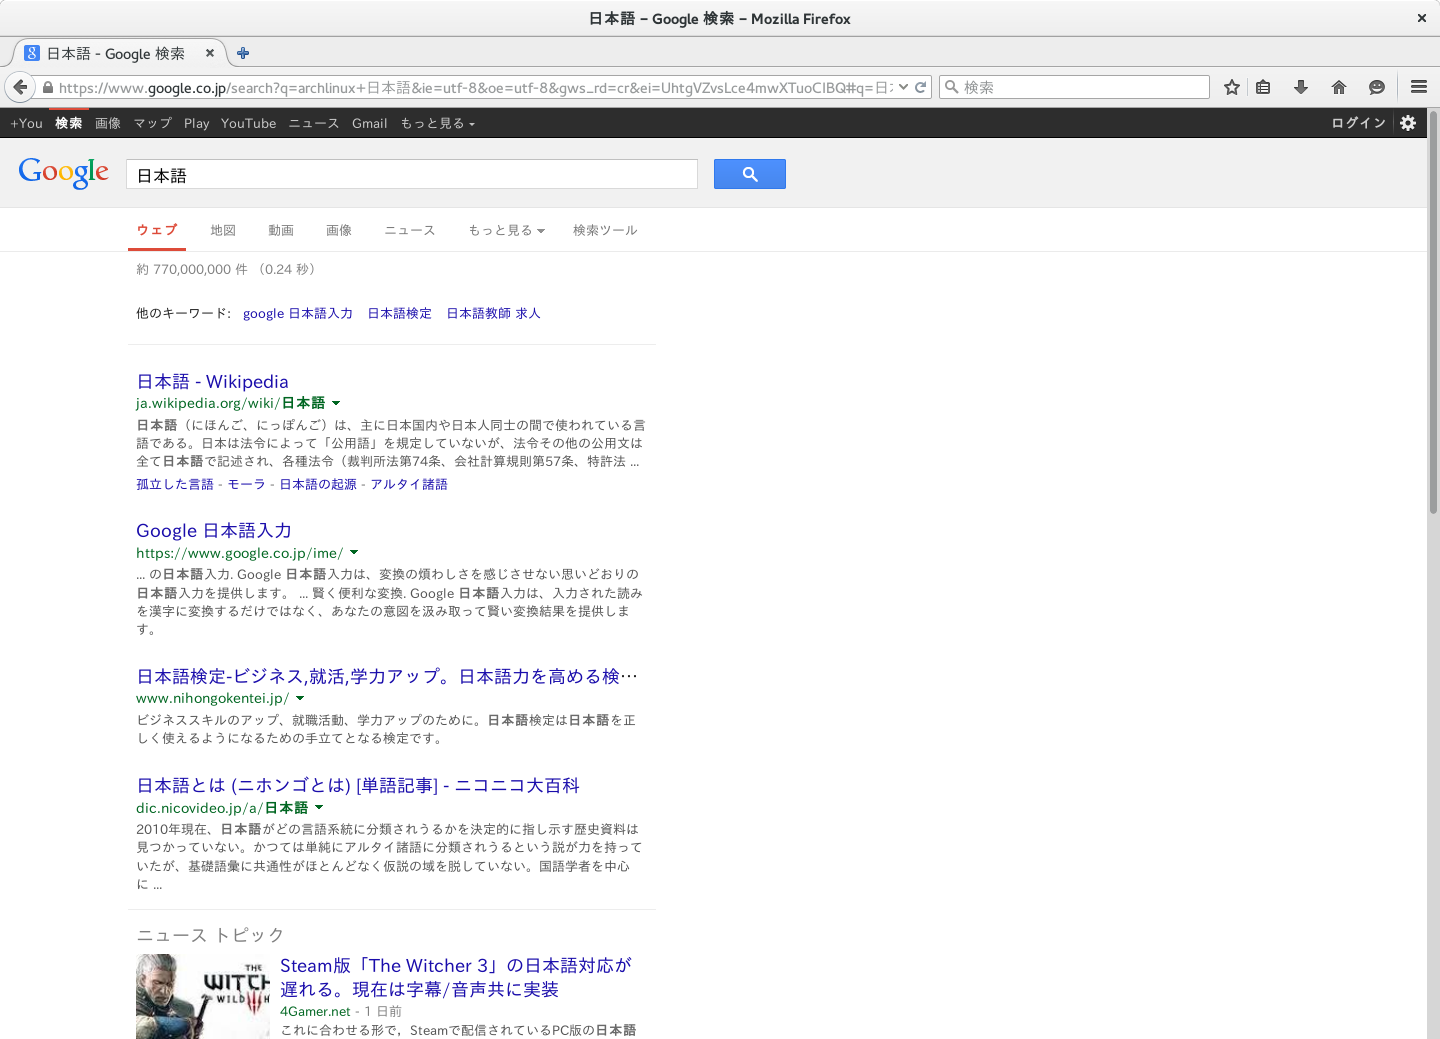Switch to the 画像 results tab
This screenshot has height=1039, width=1440.
pos(339,230)
